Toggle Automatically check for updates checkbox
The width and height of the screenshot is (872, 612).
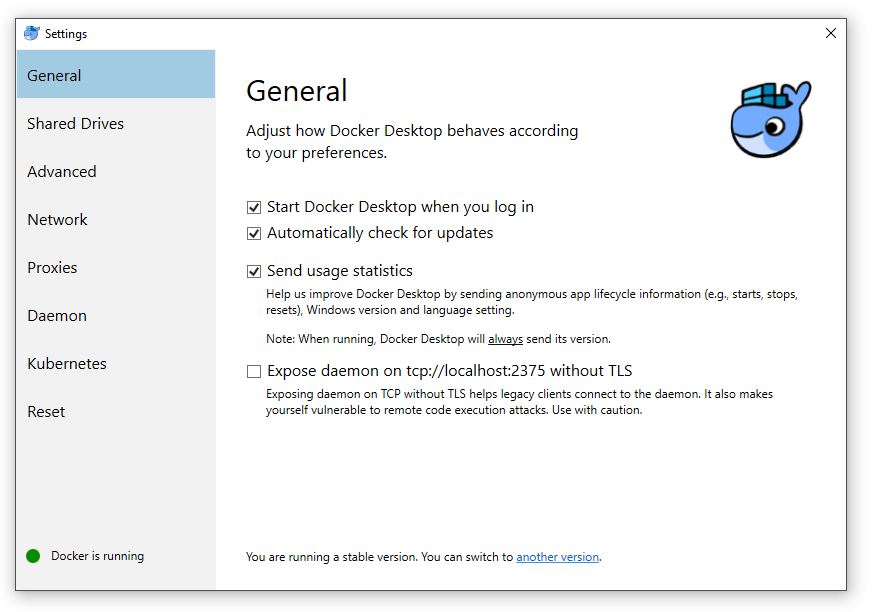(254, 233)
